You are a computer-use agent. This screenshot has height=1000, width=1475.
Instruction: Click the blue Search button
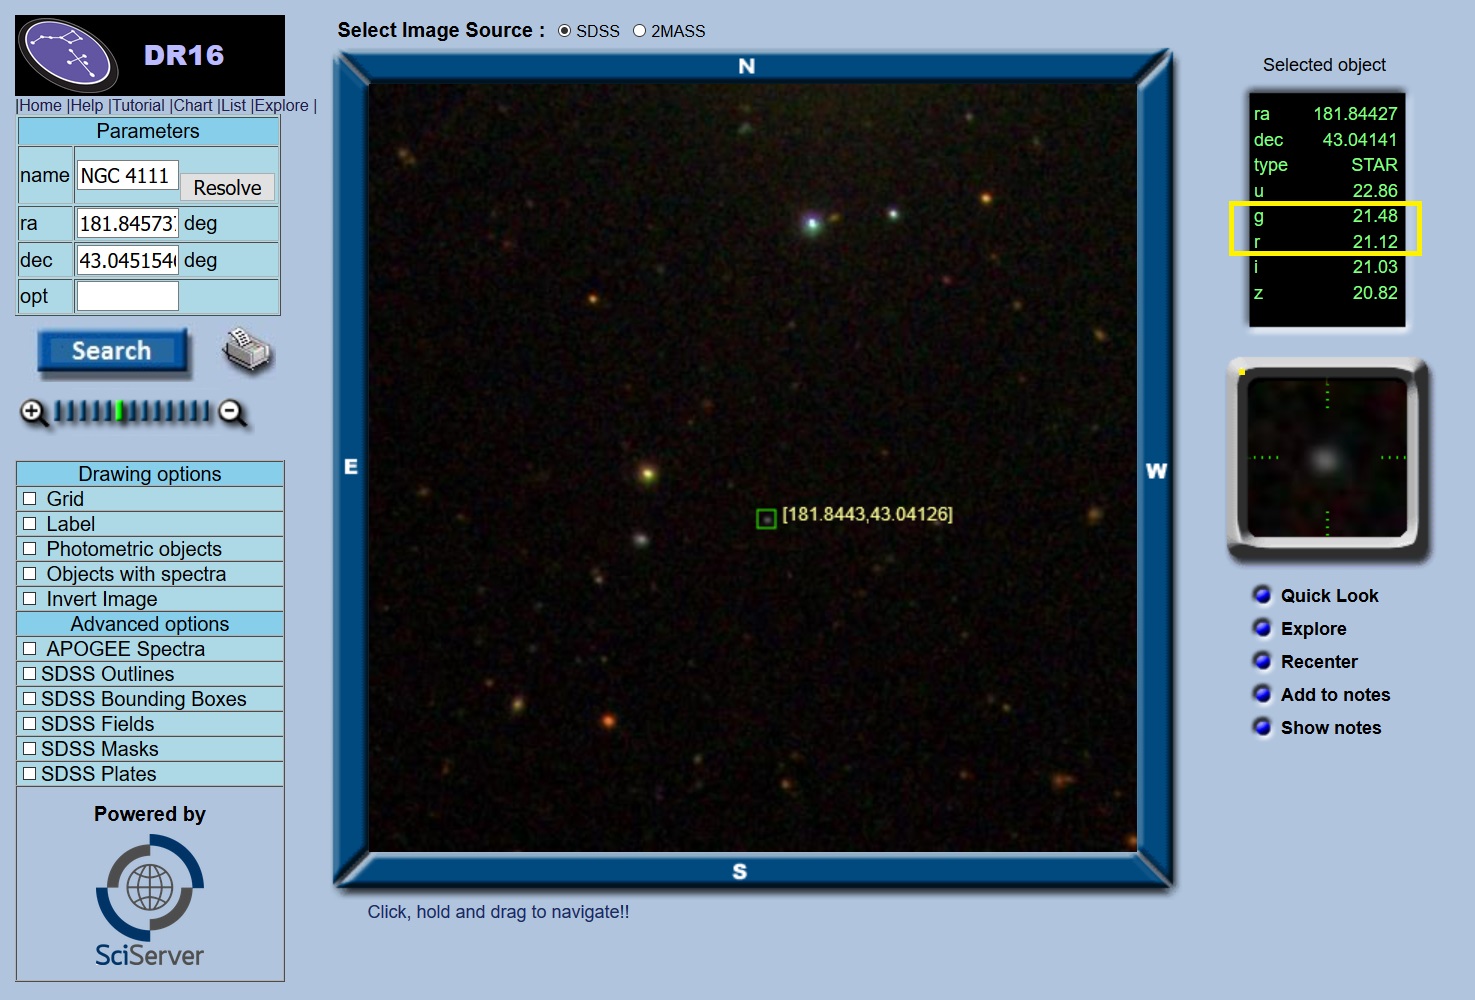[112, 351]
